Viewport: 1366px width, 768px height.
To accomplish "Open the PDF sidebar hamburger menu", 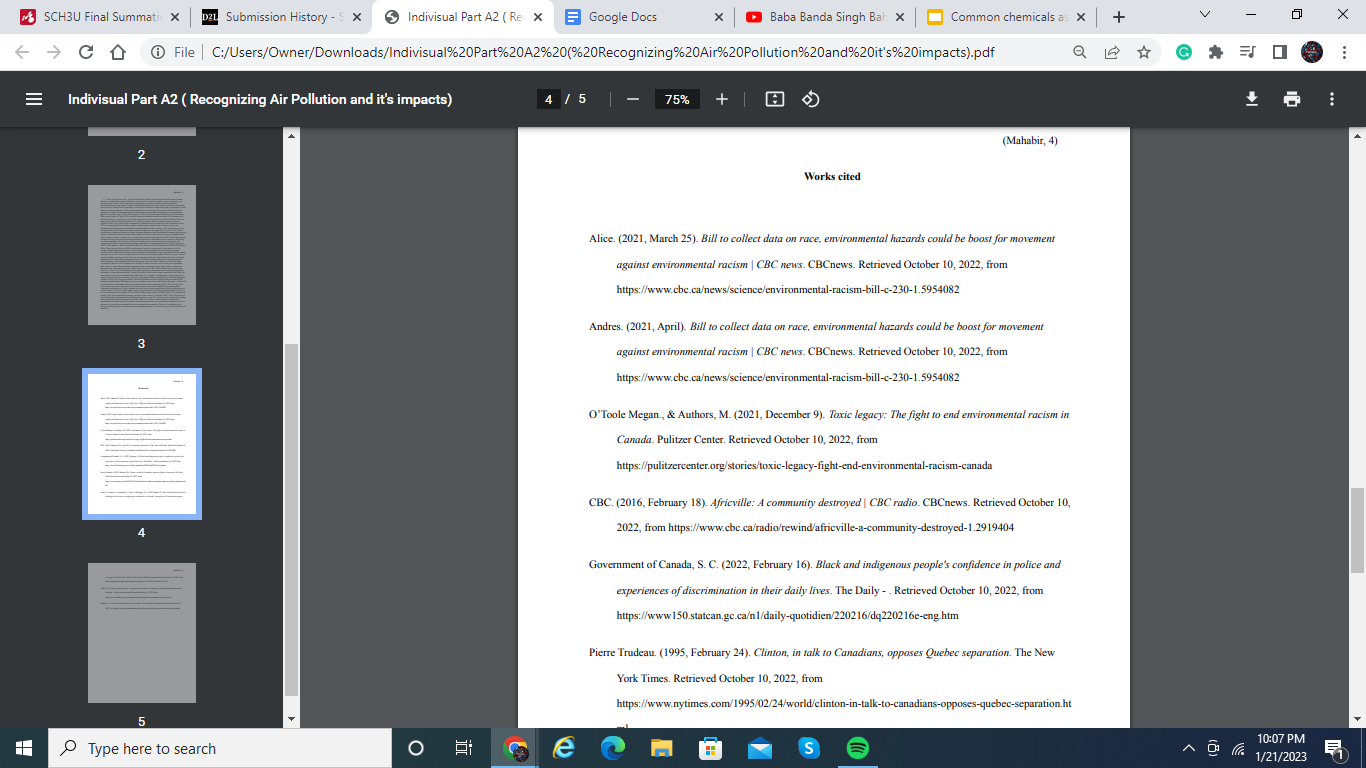I will tap(34, 99).
